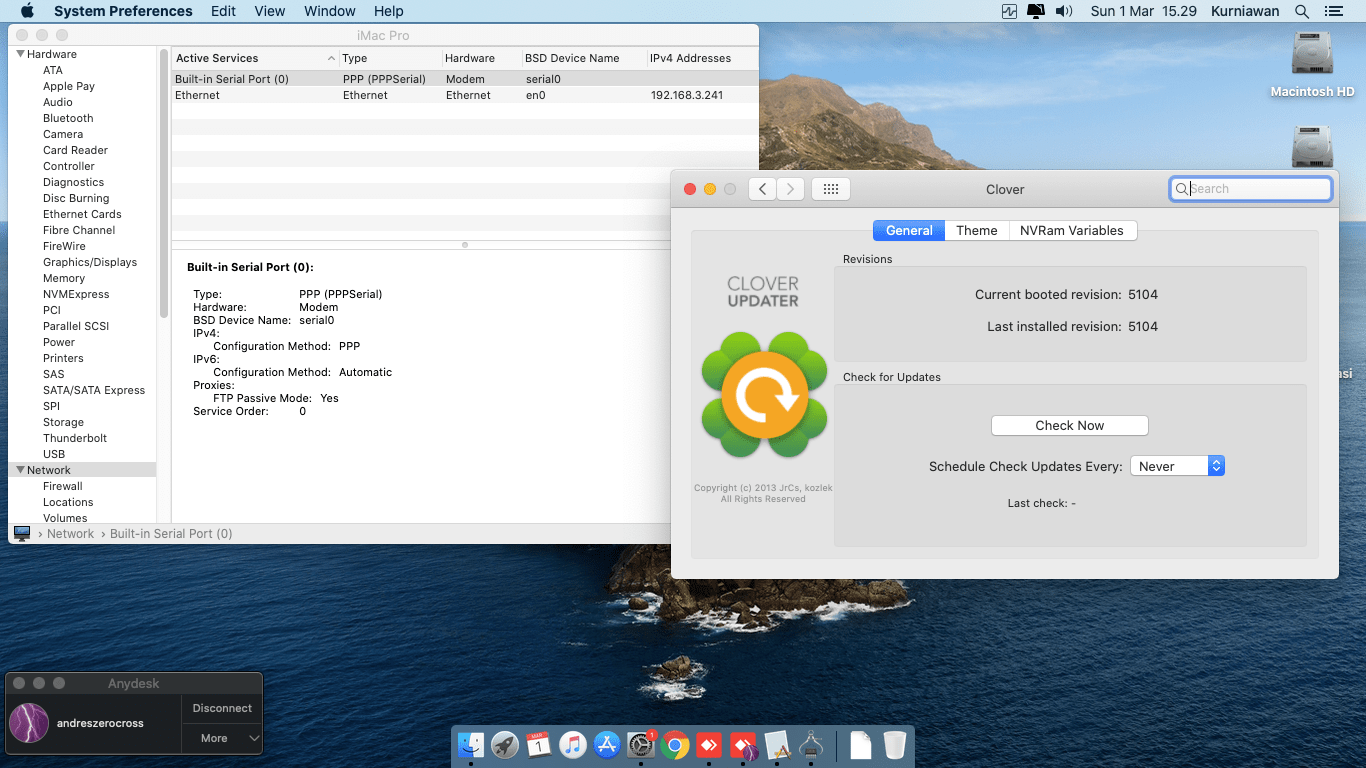Select Ethernet Cards in the sidebar
The image size is (1366, 768).
tap(82, 214)
